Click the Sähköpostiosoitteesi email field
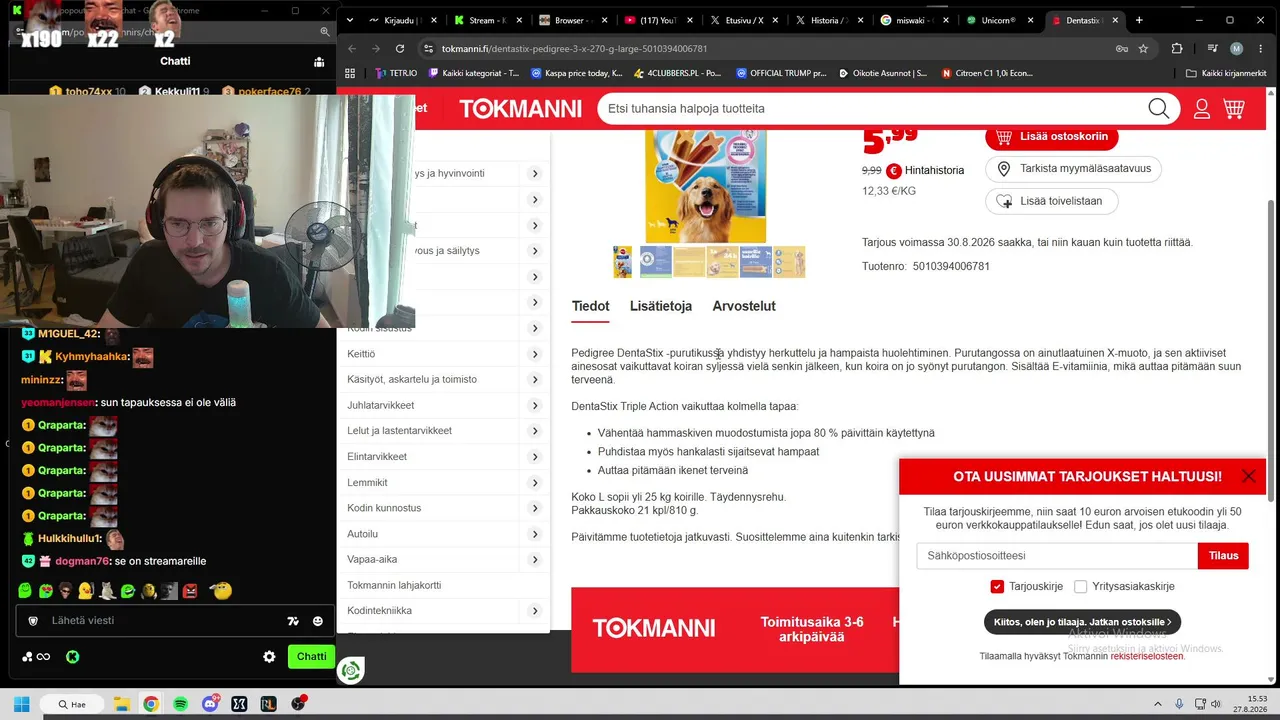Viewport: 1280px width, 720px height. click(1057, 556)
